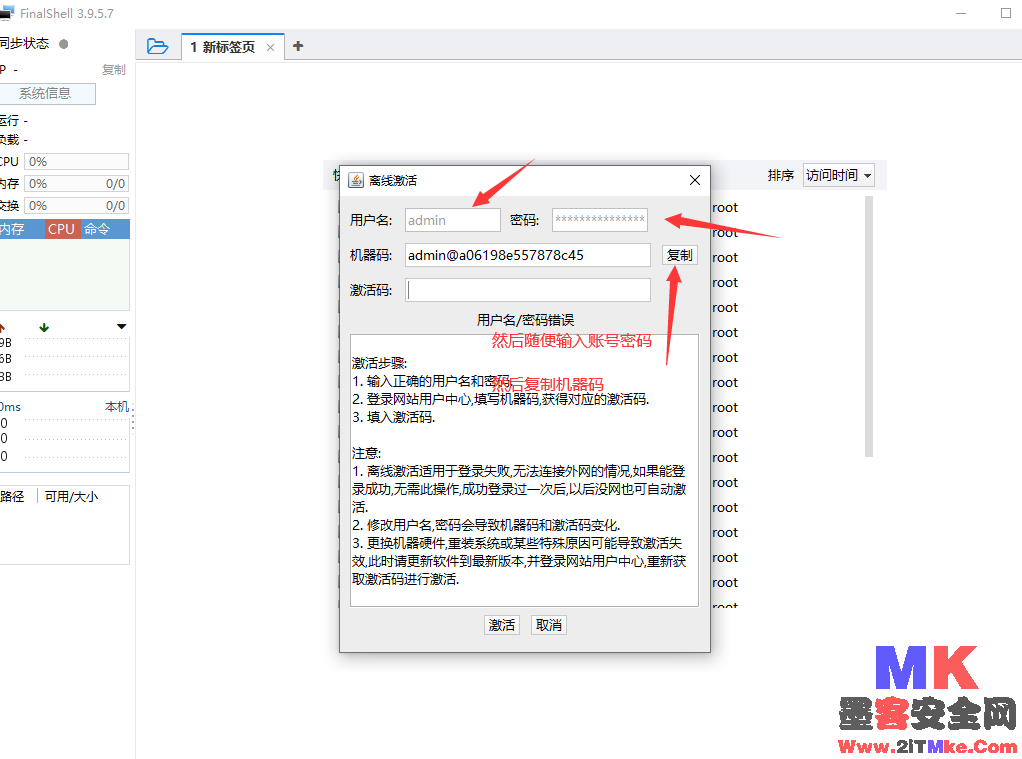This screenshot has width=1022, height=759.
Task: Click the empty 激活码 field
Action: click(x=527, y=290)
